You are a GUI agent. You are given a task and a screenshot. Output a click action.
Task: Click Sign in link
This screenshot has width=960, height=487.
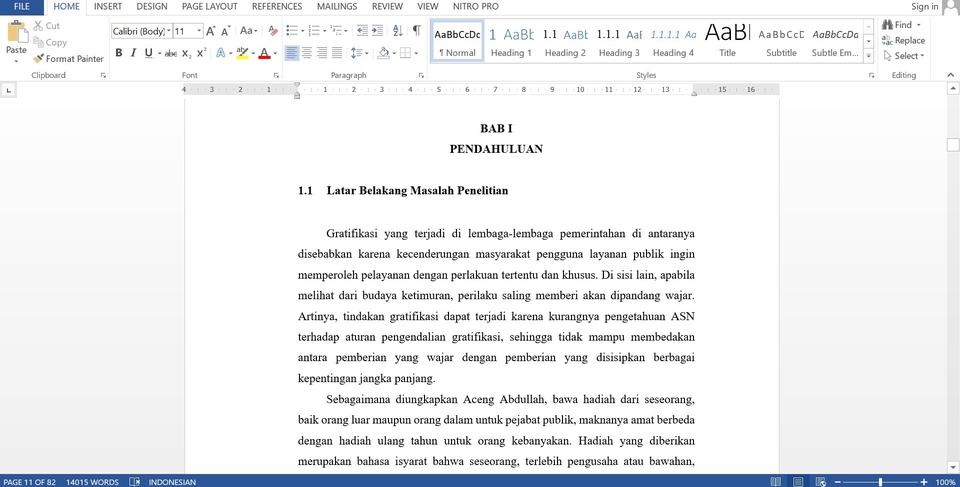point(924,7)
